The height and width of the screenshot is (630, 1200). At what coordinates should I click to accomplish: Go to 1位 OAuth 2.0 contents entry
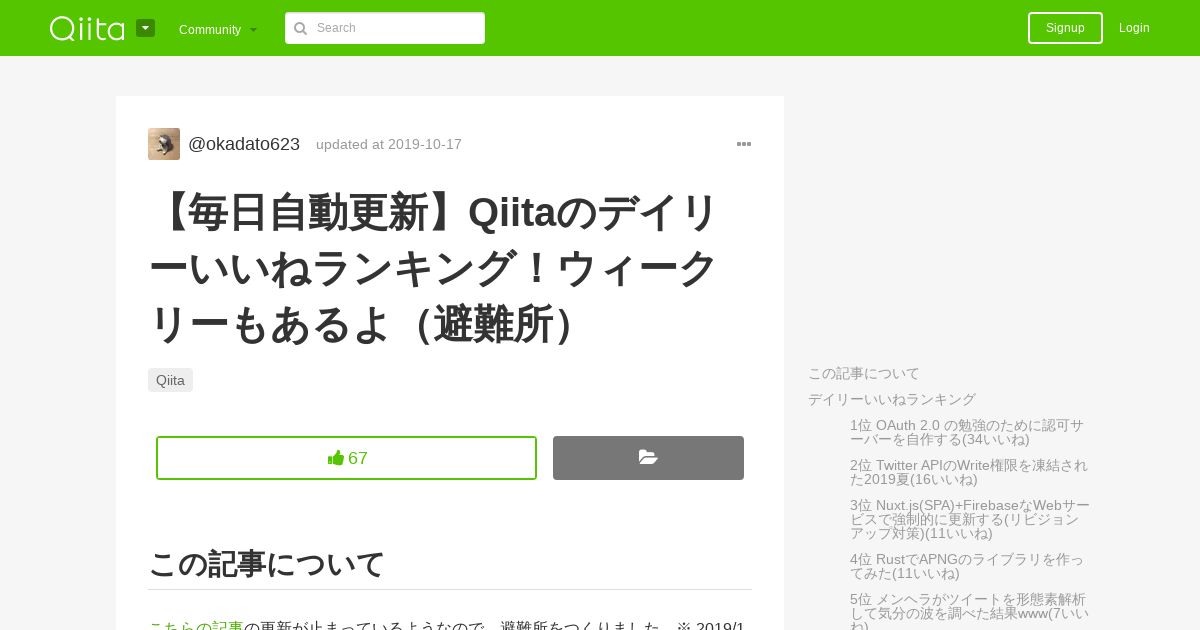tap(968, 432)
